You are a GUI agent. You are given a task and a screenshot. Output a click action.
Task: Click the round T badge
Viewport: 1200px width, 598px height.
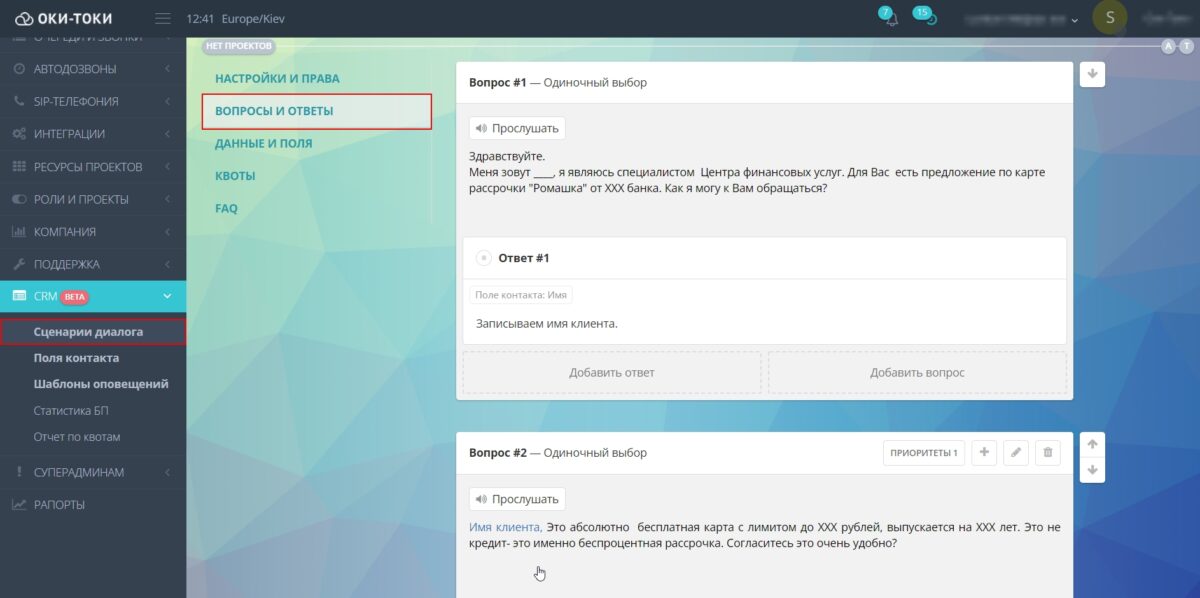coord(1185,46)
